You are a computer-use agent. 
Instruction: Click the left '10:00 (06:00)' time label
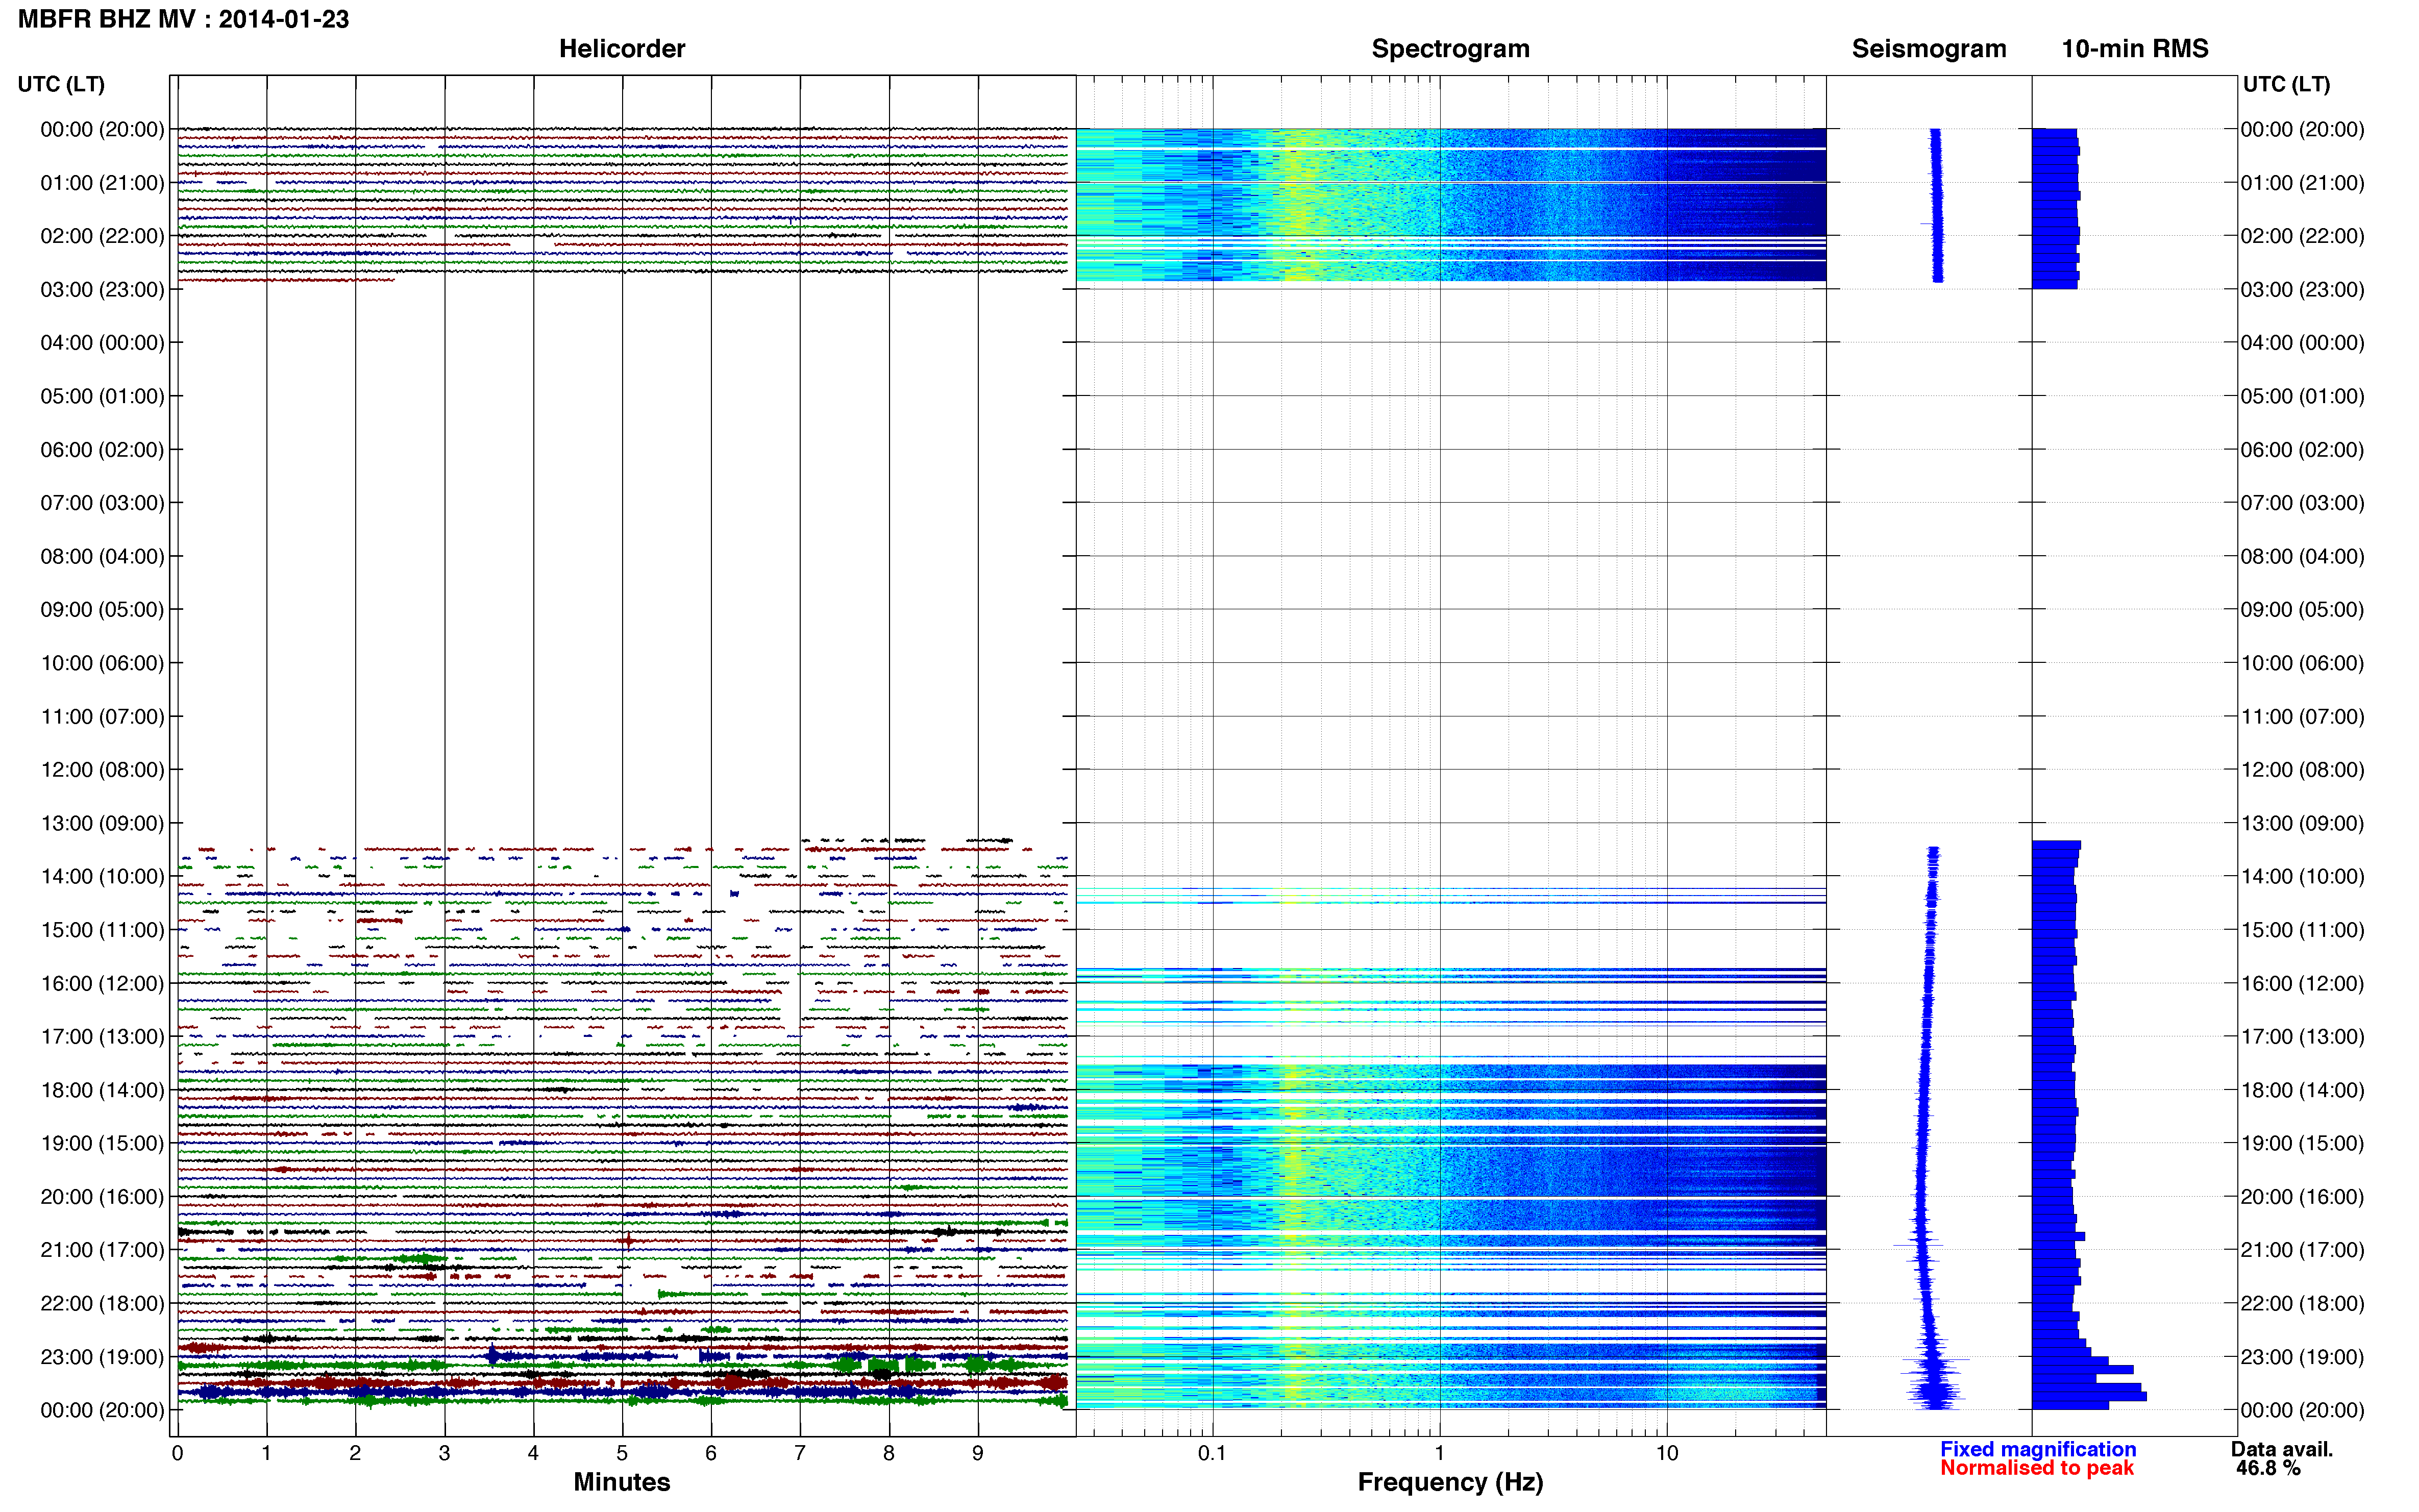[102, 663]
